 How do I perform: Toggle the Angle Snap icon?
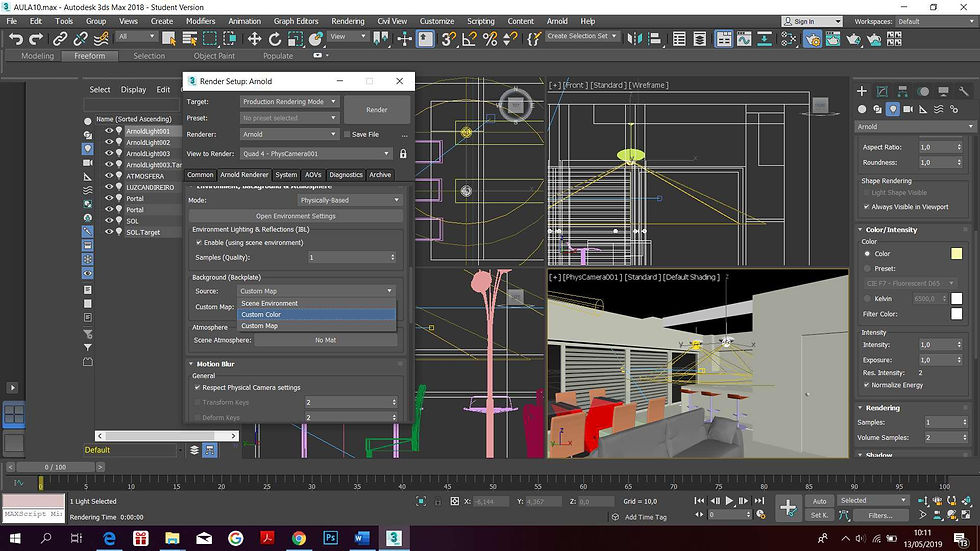[469, 39]
